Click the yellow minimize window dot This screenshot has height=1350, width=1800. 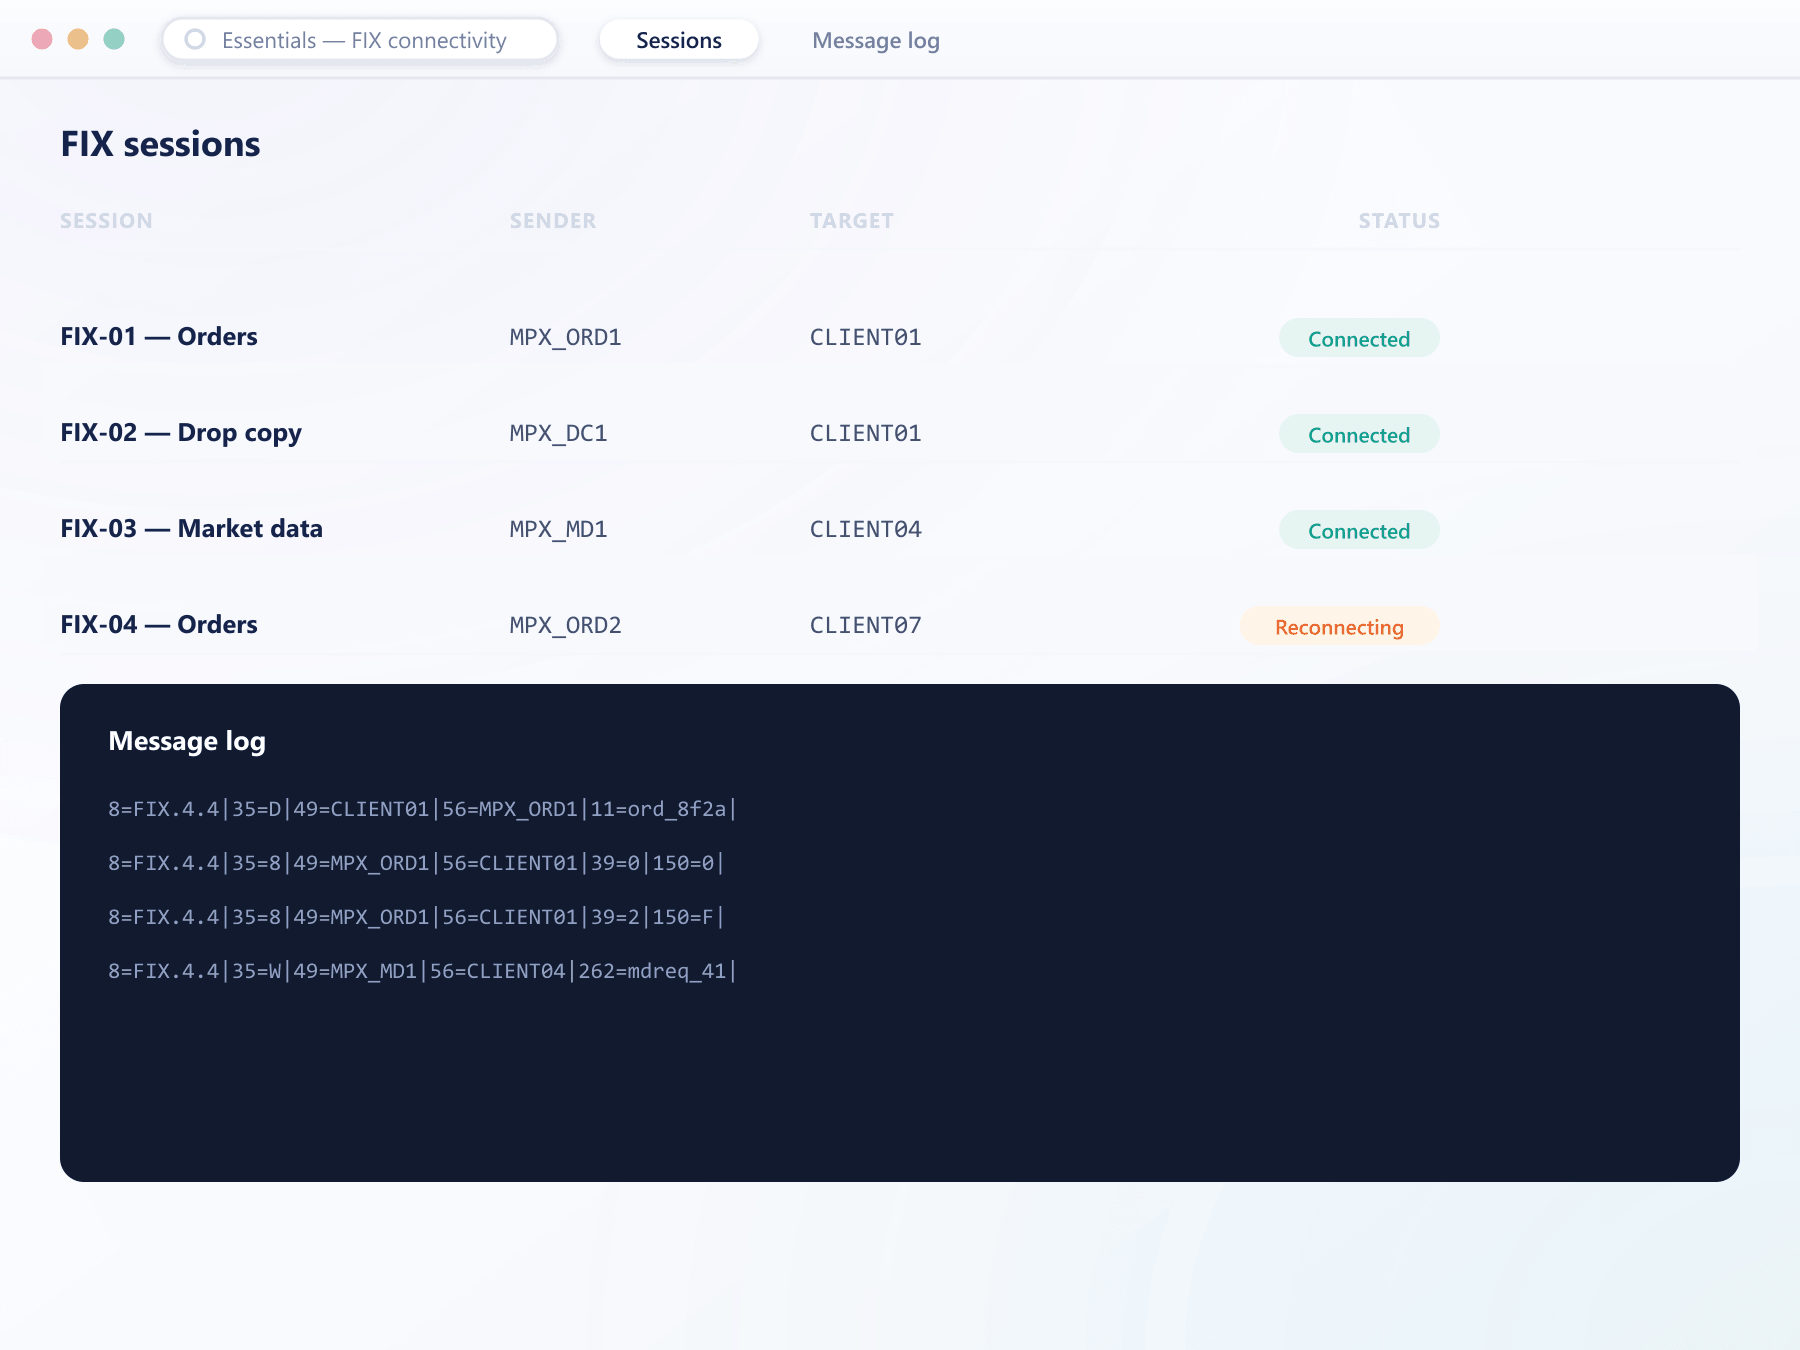(78, 39)
